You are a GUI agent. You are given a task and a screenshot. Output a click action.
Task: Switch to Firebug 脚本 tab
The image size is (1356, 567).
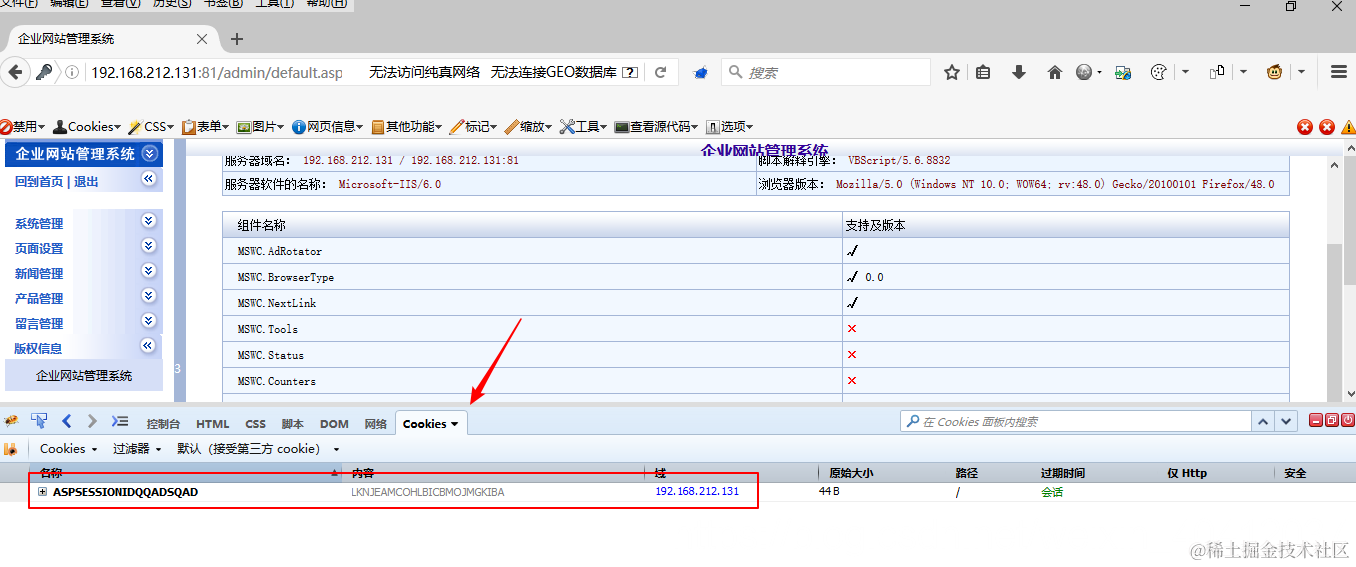point(292,424)
